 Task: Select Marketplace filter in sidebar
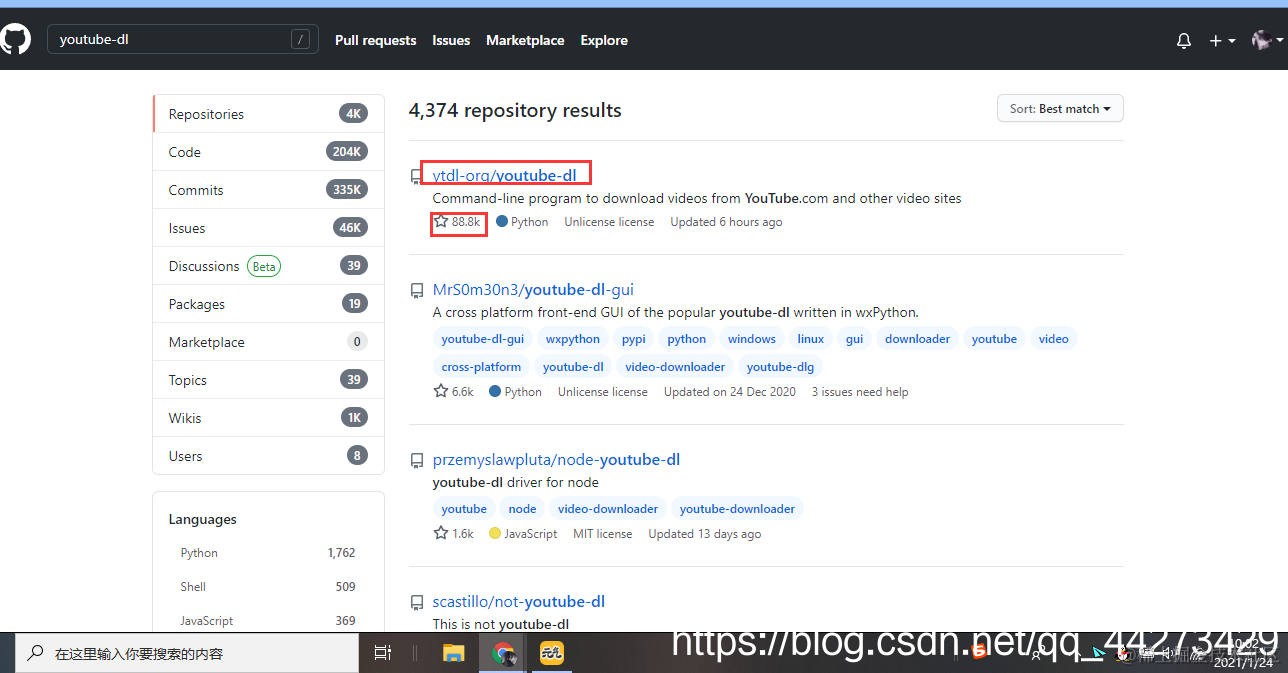(268, 342)
